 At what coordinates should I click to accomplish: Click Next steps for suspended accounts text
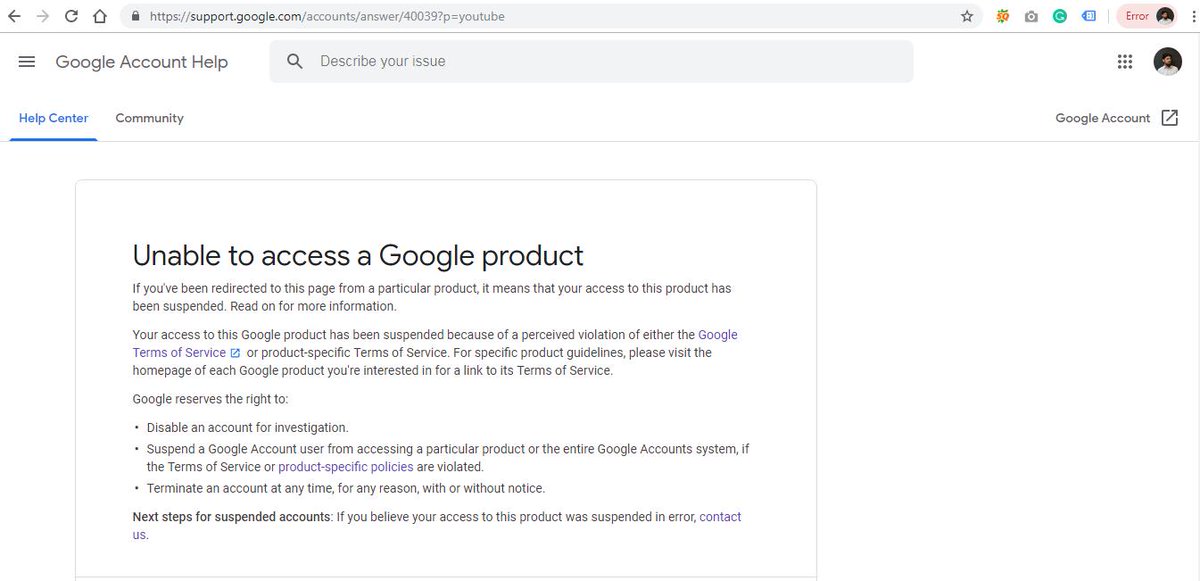pyautogui.click(x=231, y=517)
